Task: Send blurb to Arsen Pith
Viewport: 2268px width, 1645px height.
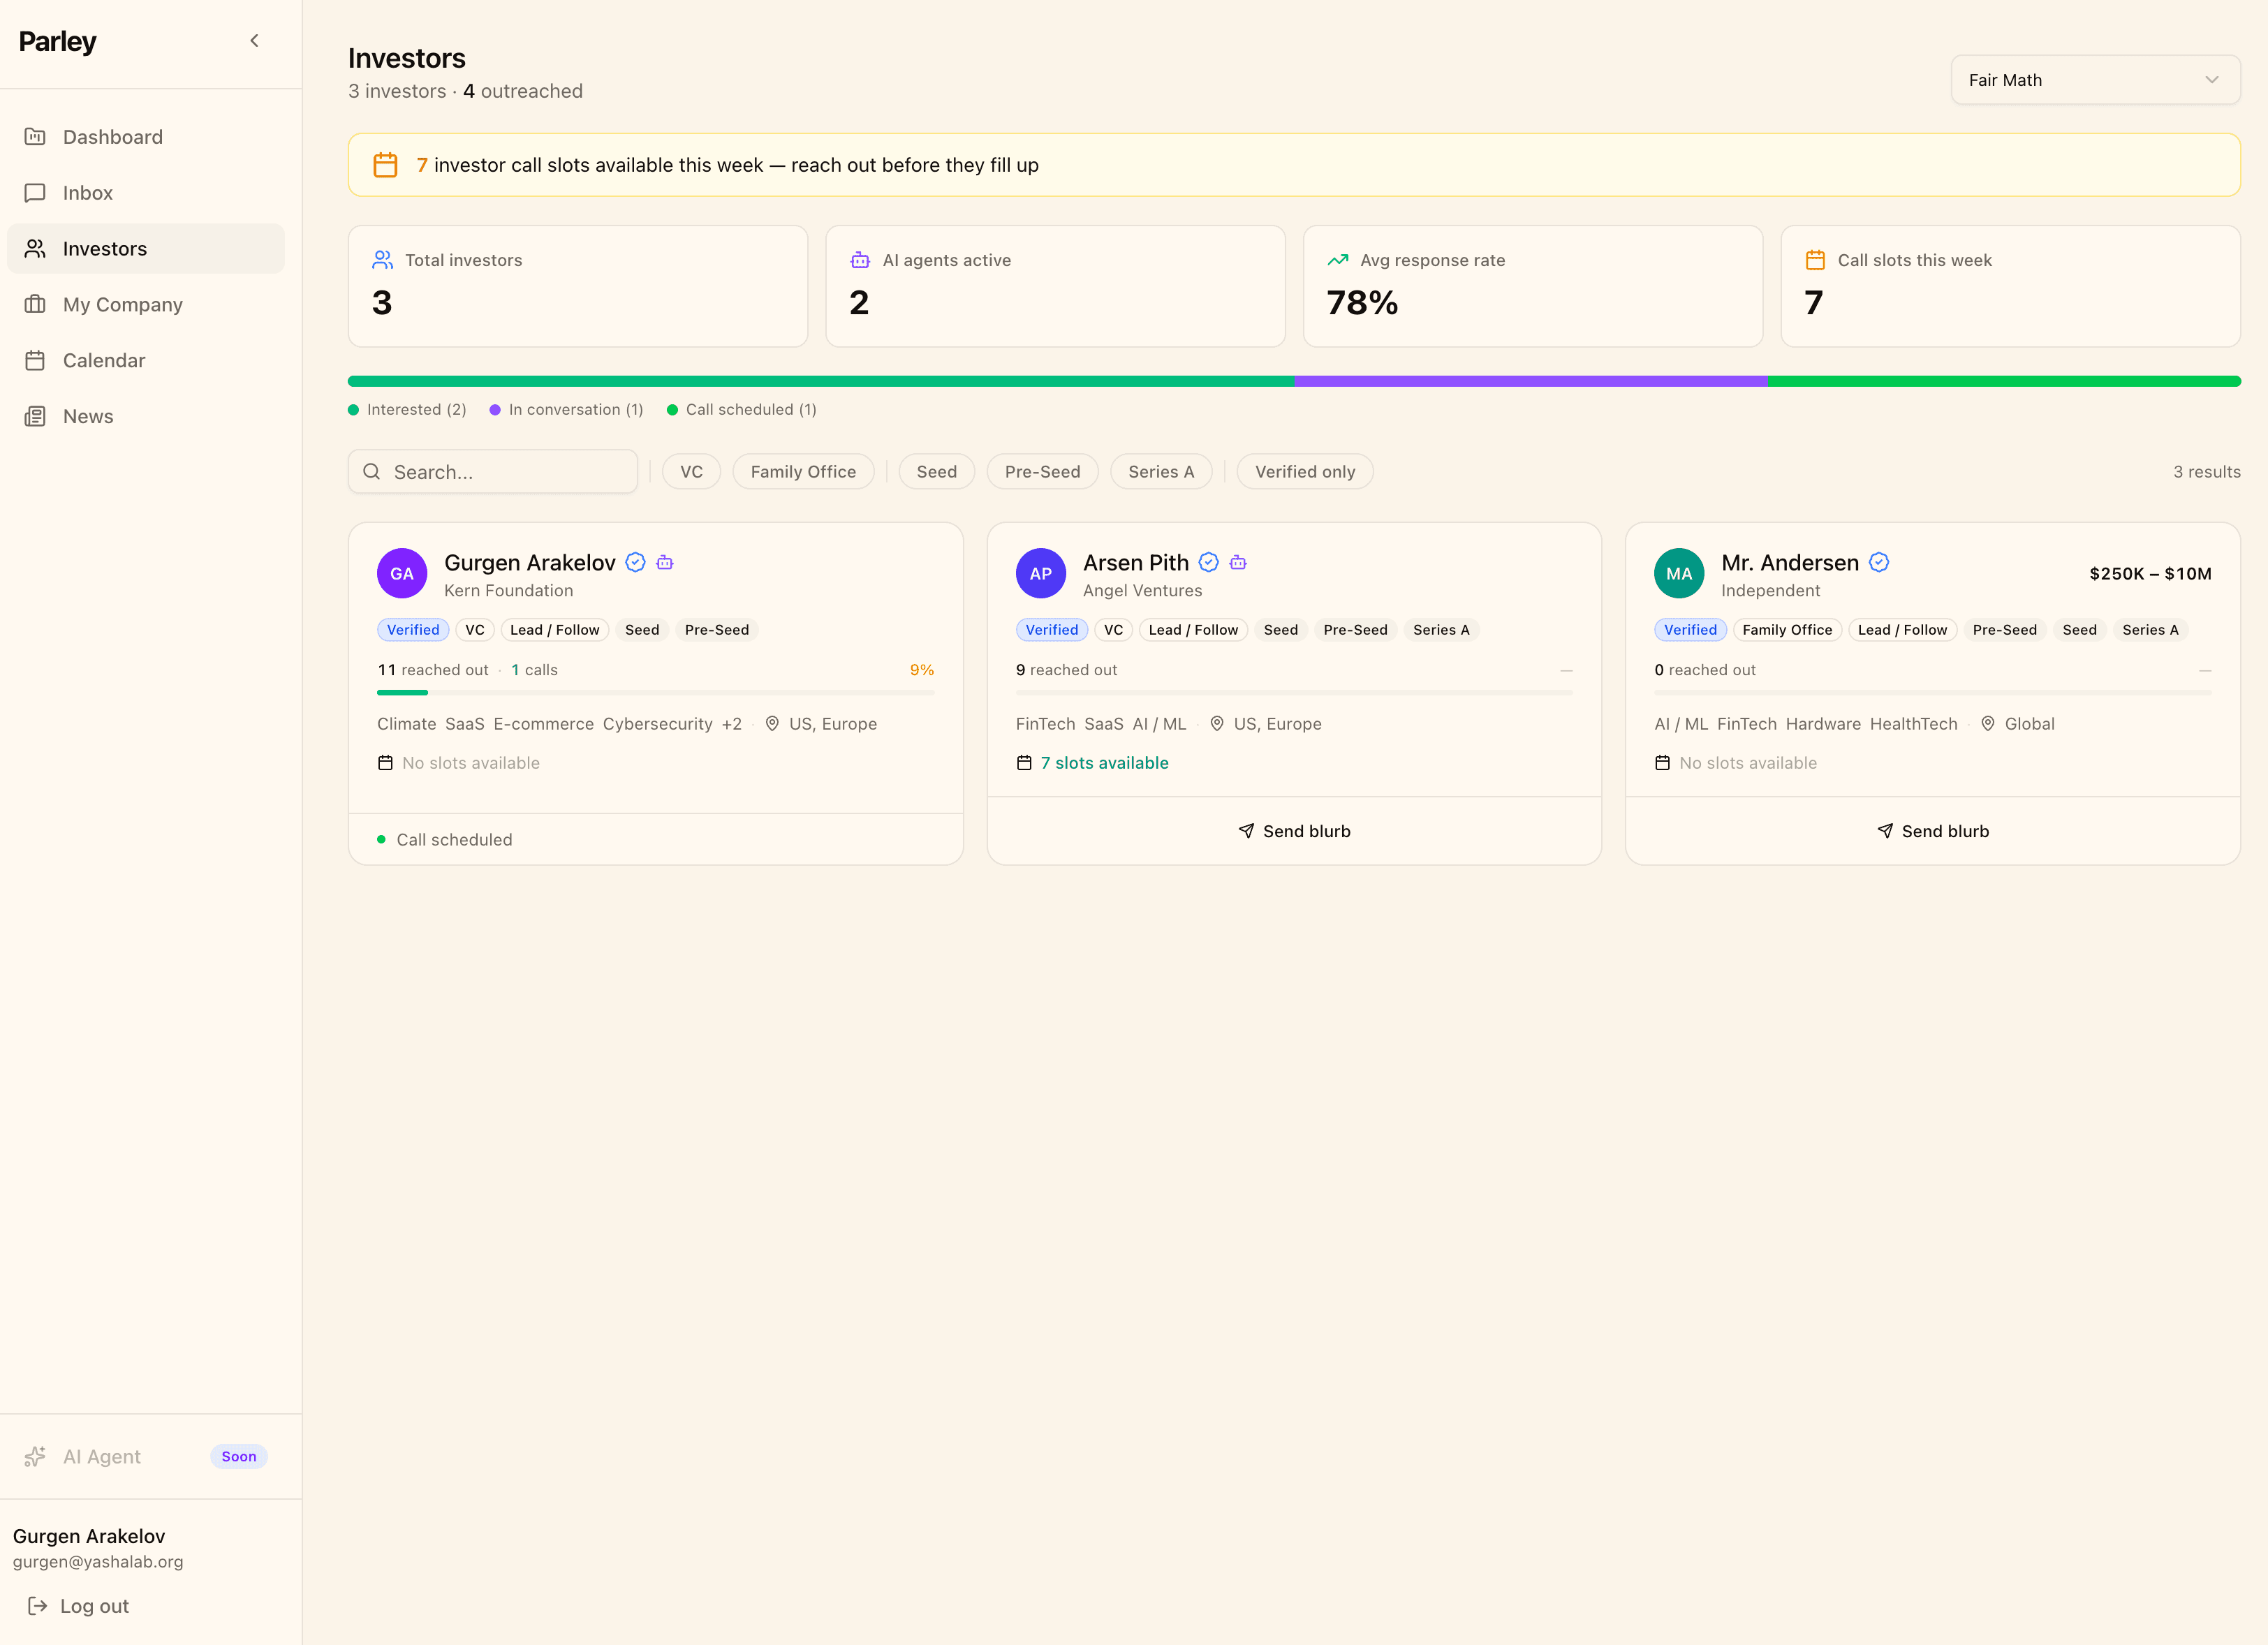Action: [x=1294, y=830]
